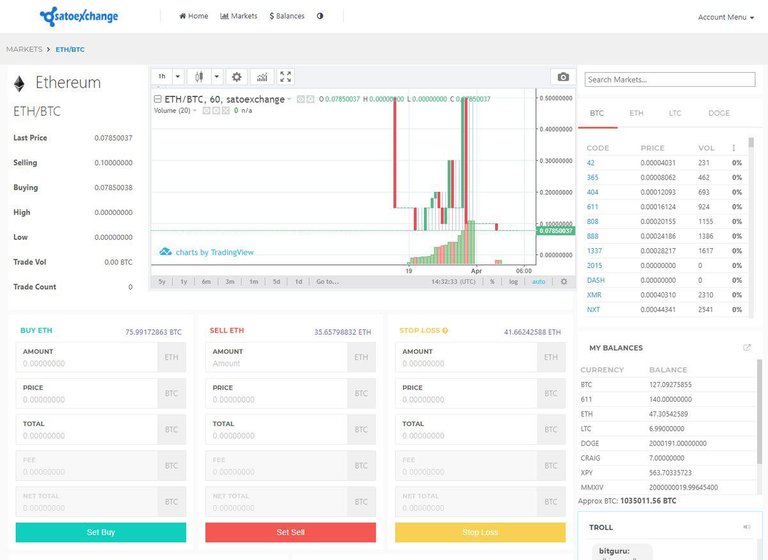The width and height of the screenshot is (768, 560).
Task: Go to Home in the navigation bar
Action: coord(193,16)
